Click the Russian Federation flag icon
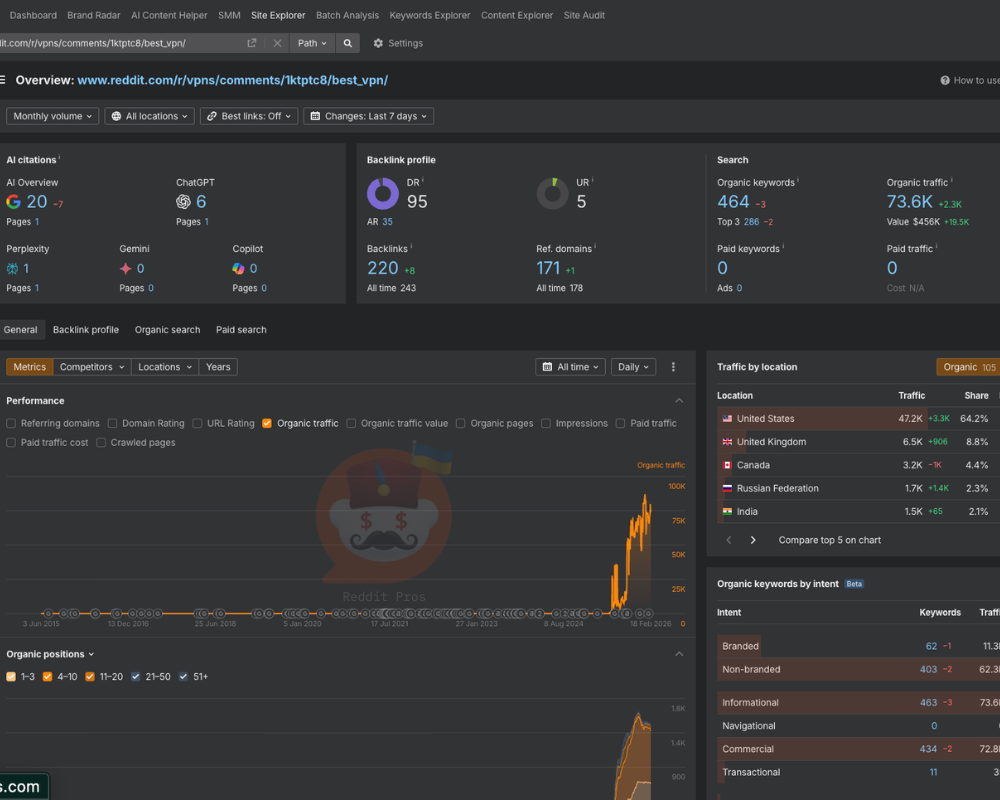 point(727,489)
